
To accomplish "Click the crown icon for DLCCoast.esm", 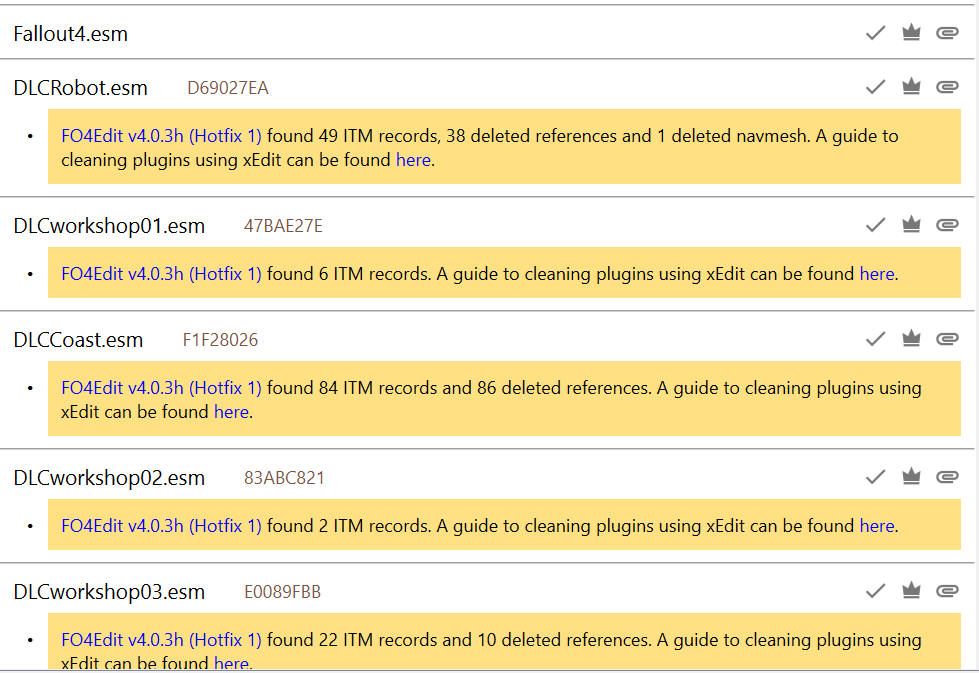I will (911, 339).
